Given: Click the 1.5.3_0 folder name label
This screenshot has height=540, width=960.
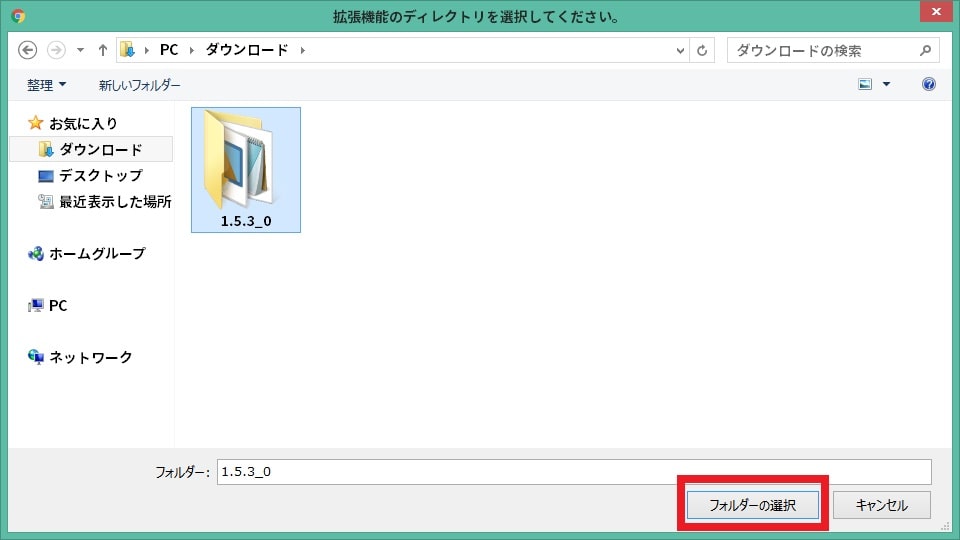Looking at the screenshot, I should [246, 221].
